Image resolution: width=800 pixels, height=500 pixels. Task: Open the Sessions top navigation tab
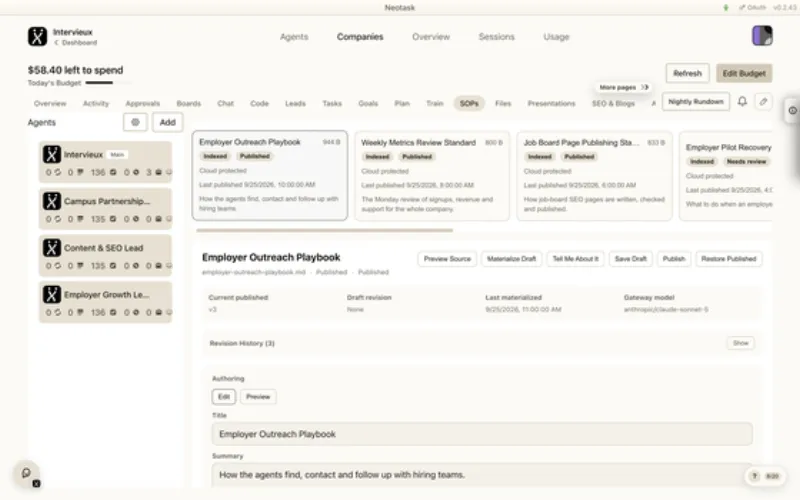pyautogui.click(x=496, y=37)
